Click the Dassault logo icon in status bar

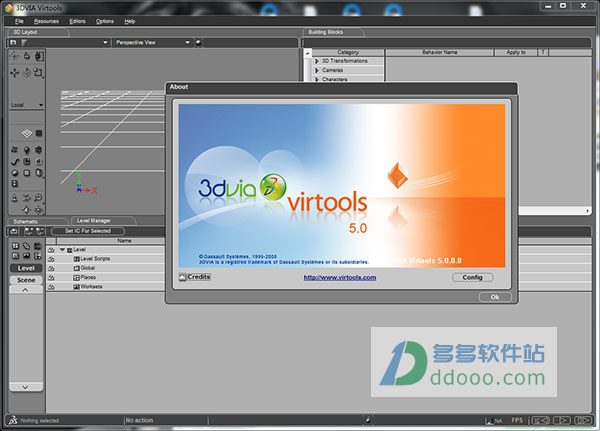13,420
